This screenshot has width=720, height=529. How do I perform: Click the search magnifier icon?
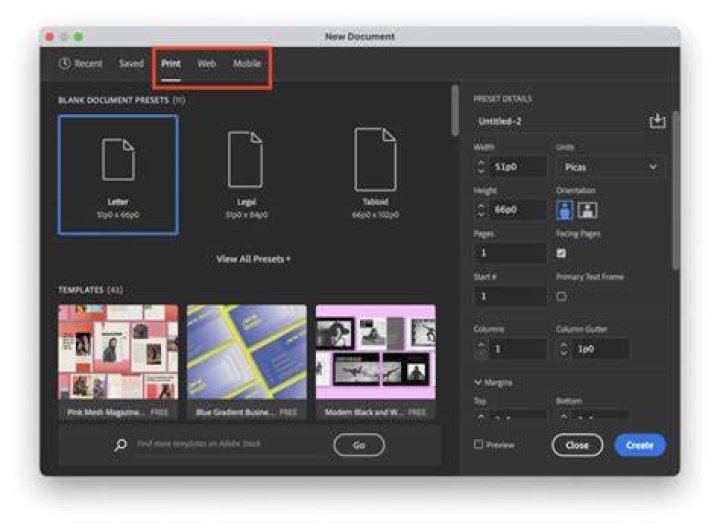point(120,445)
